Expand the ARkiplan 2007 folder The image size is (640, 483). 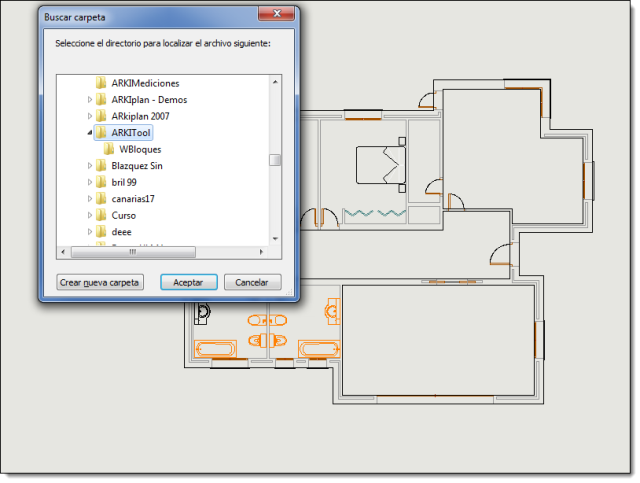[90, 116]
